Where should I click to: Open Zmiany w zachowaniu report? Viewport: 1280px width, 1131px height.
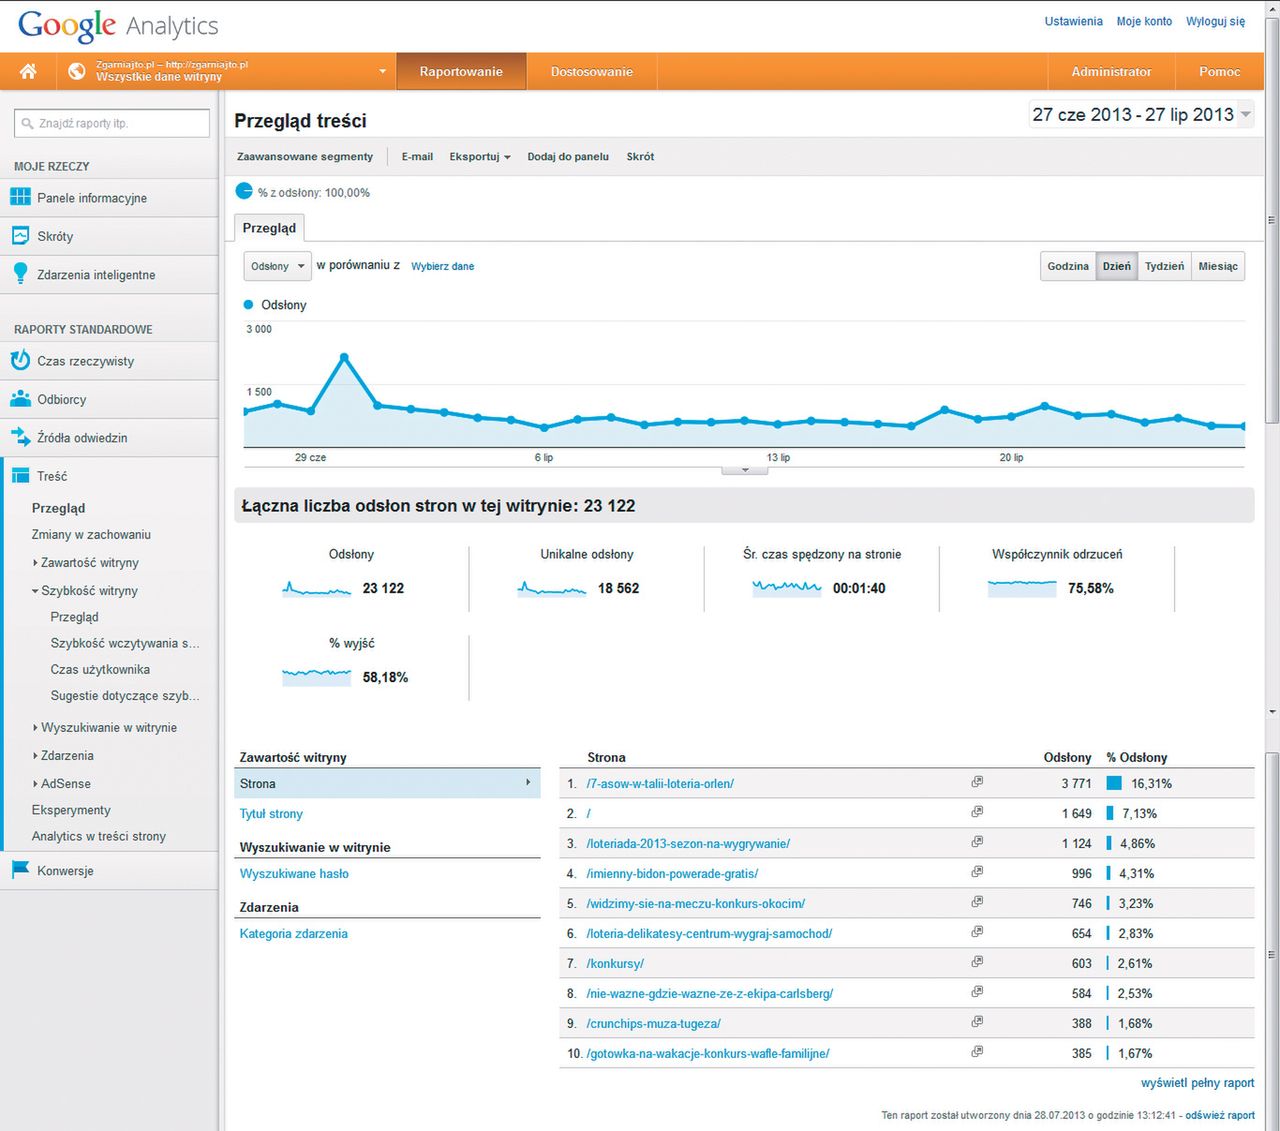coord(91,534)
